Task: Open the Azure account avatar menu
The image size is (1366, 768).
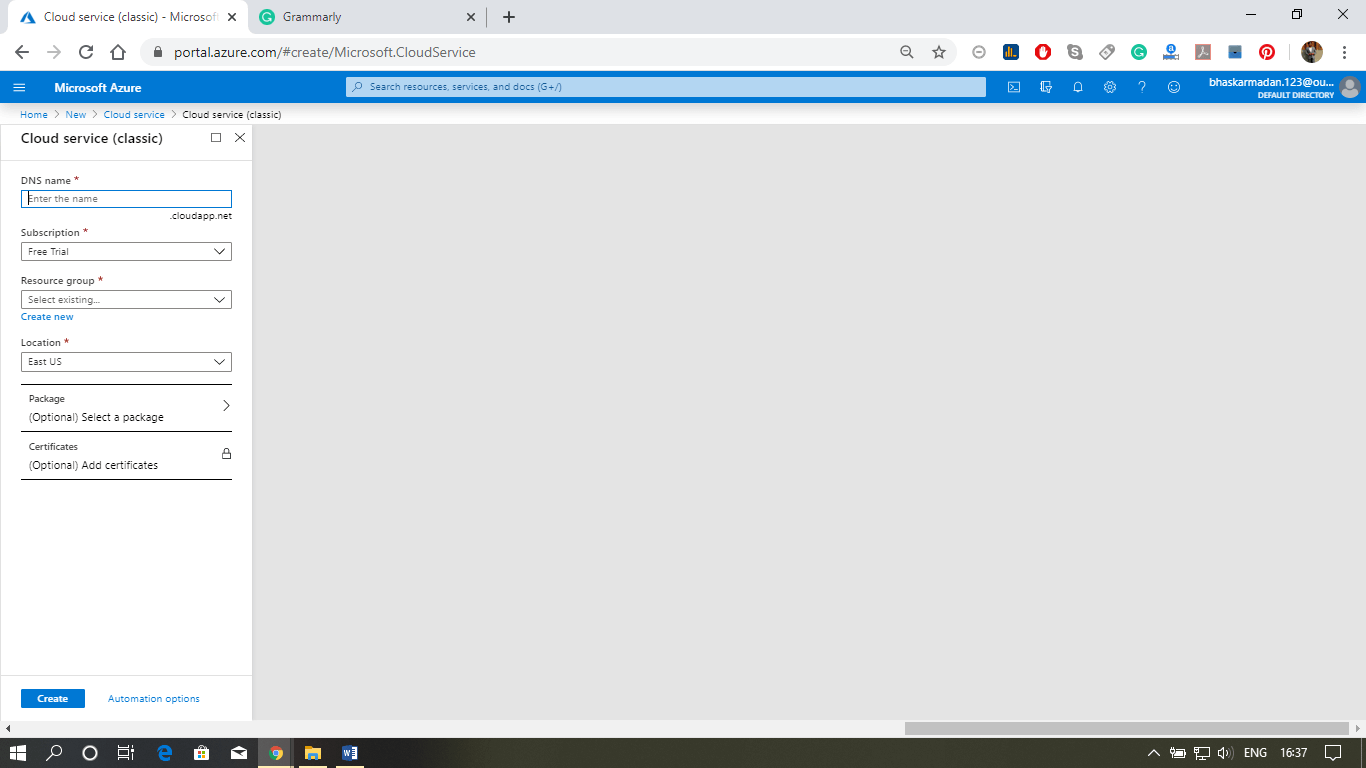Action: (x=1350, y=87)
